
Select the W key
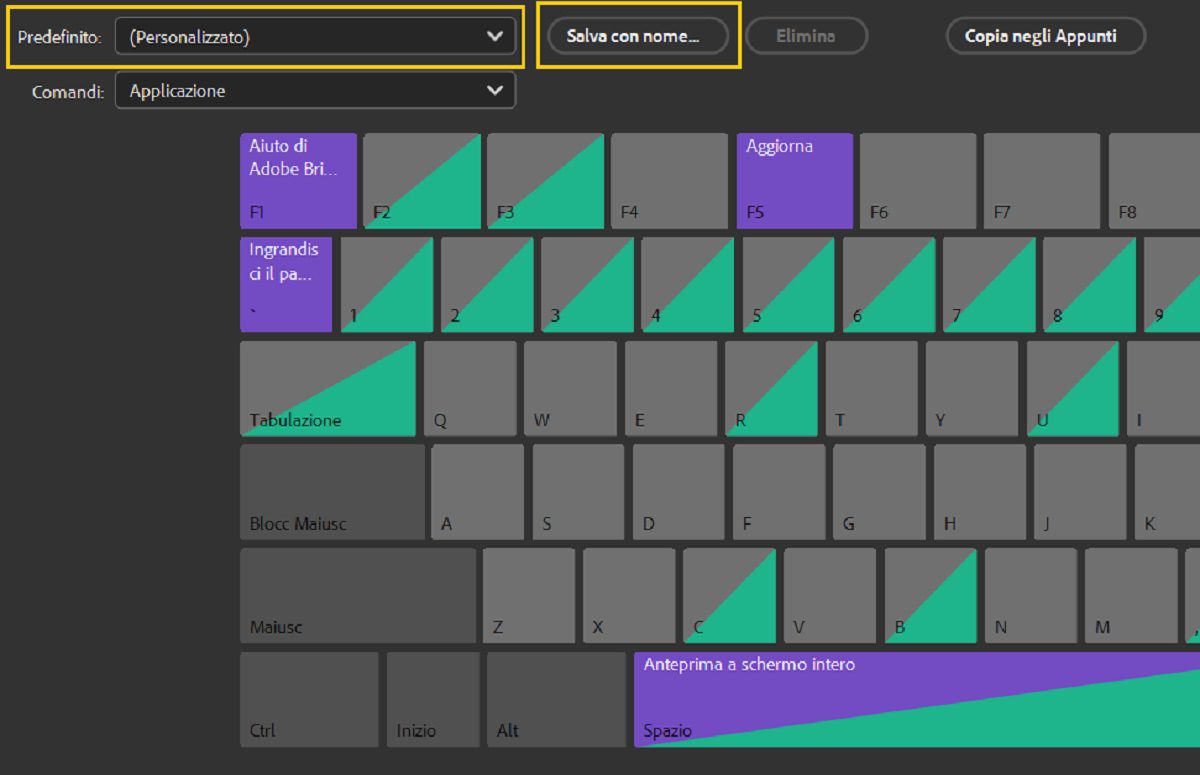coord(570,389)
